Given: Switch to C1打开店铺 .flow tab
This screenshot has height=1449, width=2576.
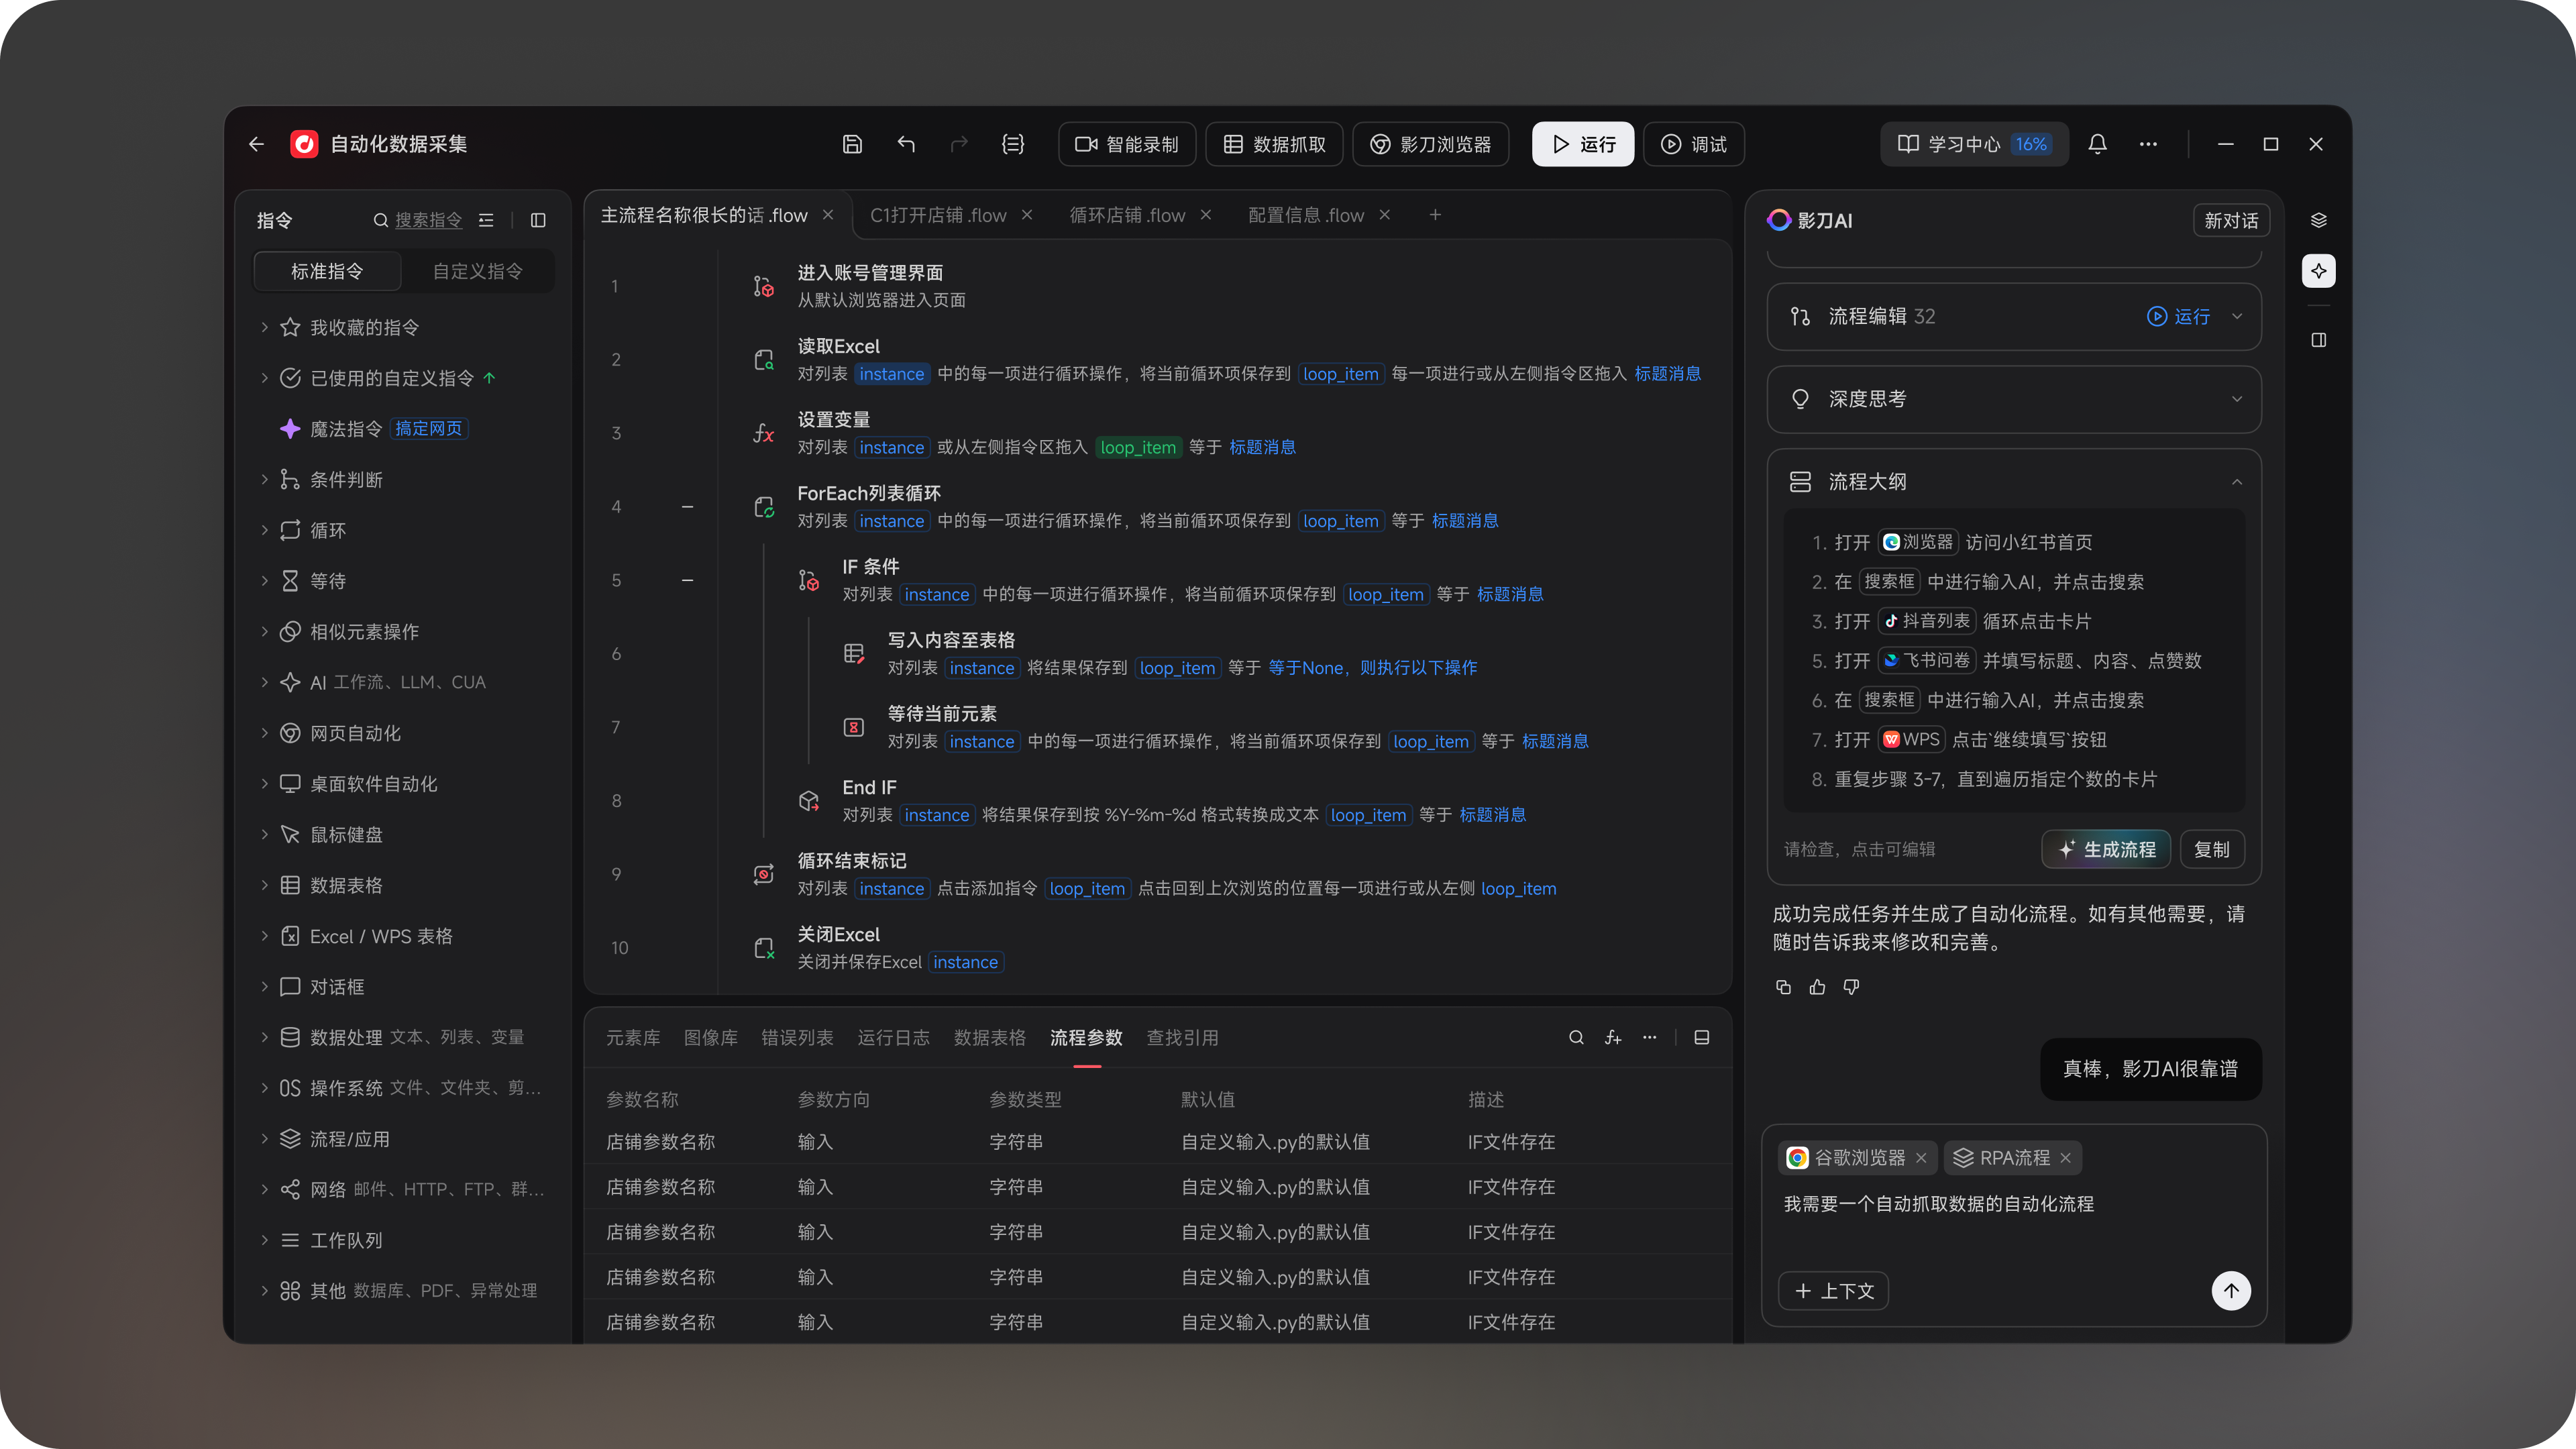Looking at the screenshot, I should coord(937,215).
